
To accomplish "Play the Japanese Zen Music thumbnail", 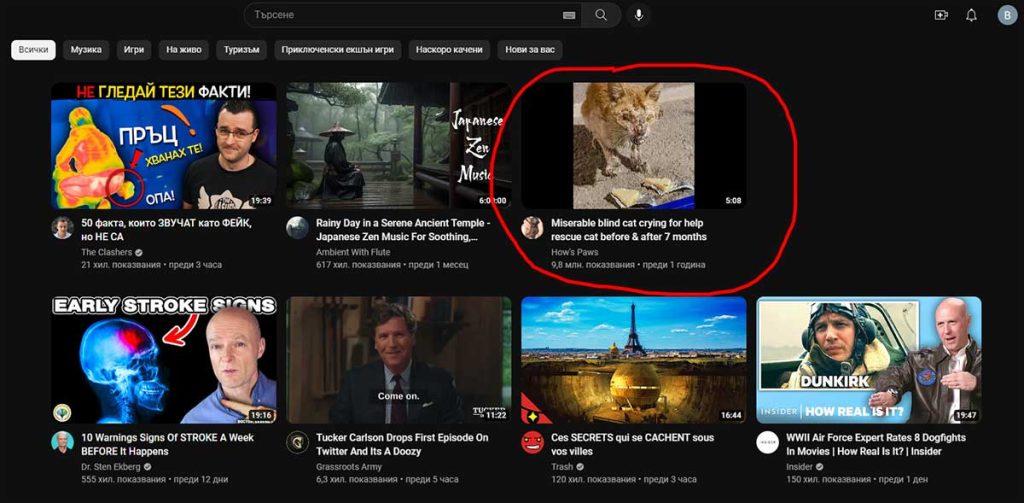I will pos(399,145).
